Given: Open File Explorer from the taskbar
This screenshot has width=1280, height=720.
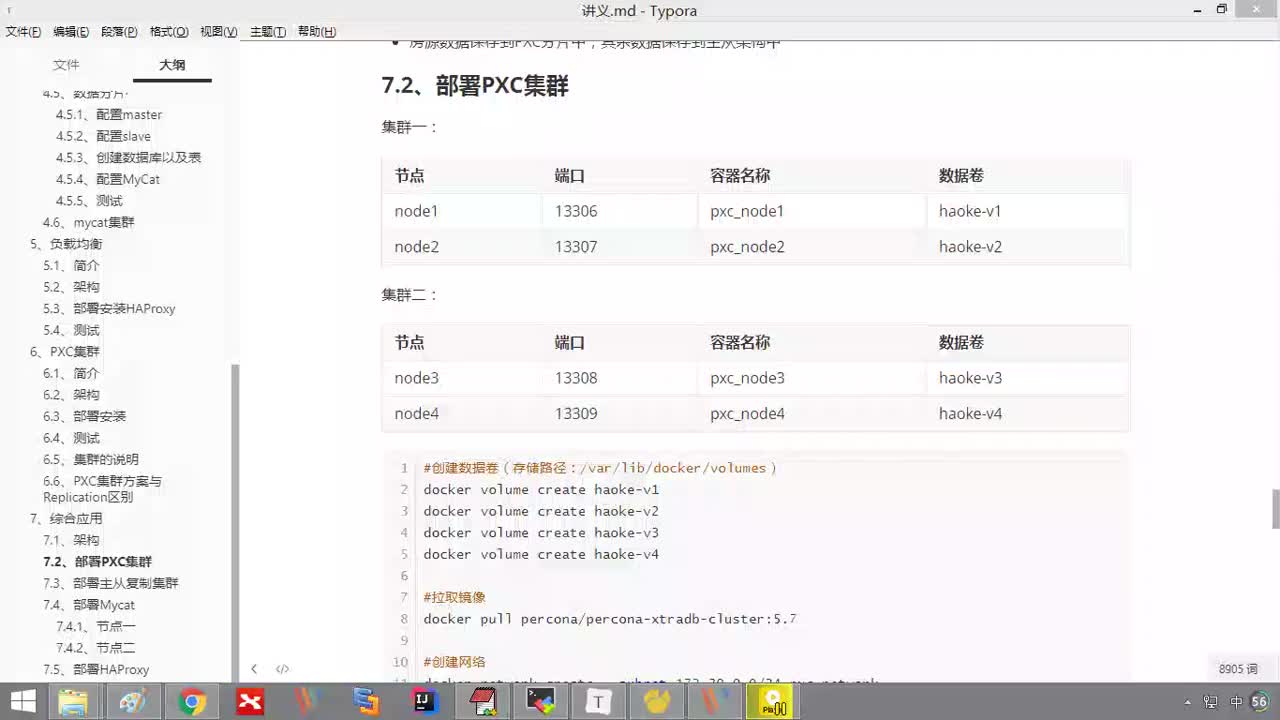Looking at the screenshot, I should click(x=73, y=702).
